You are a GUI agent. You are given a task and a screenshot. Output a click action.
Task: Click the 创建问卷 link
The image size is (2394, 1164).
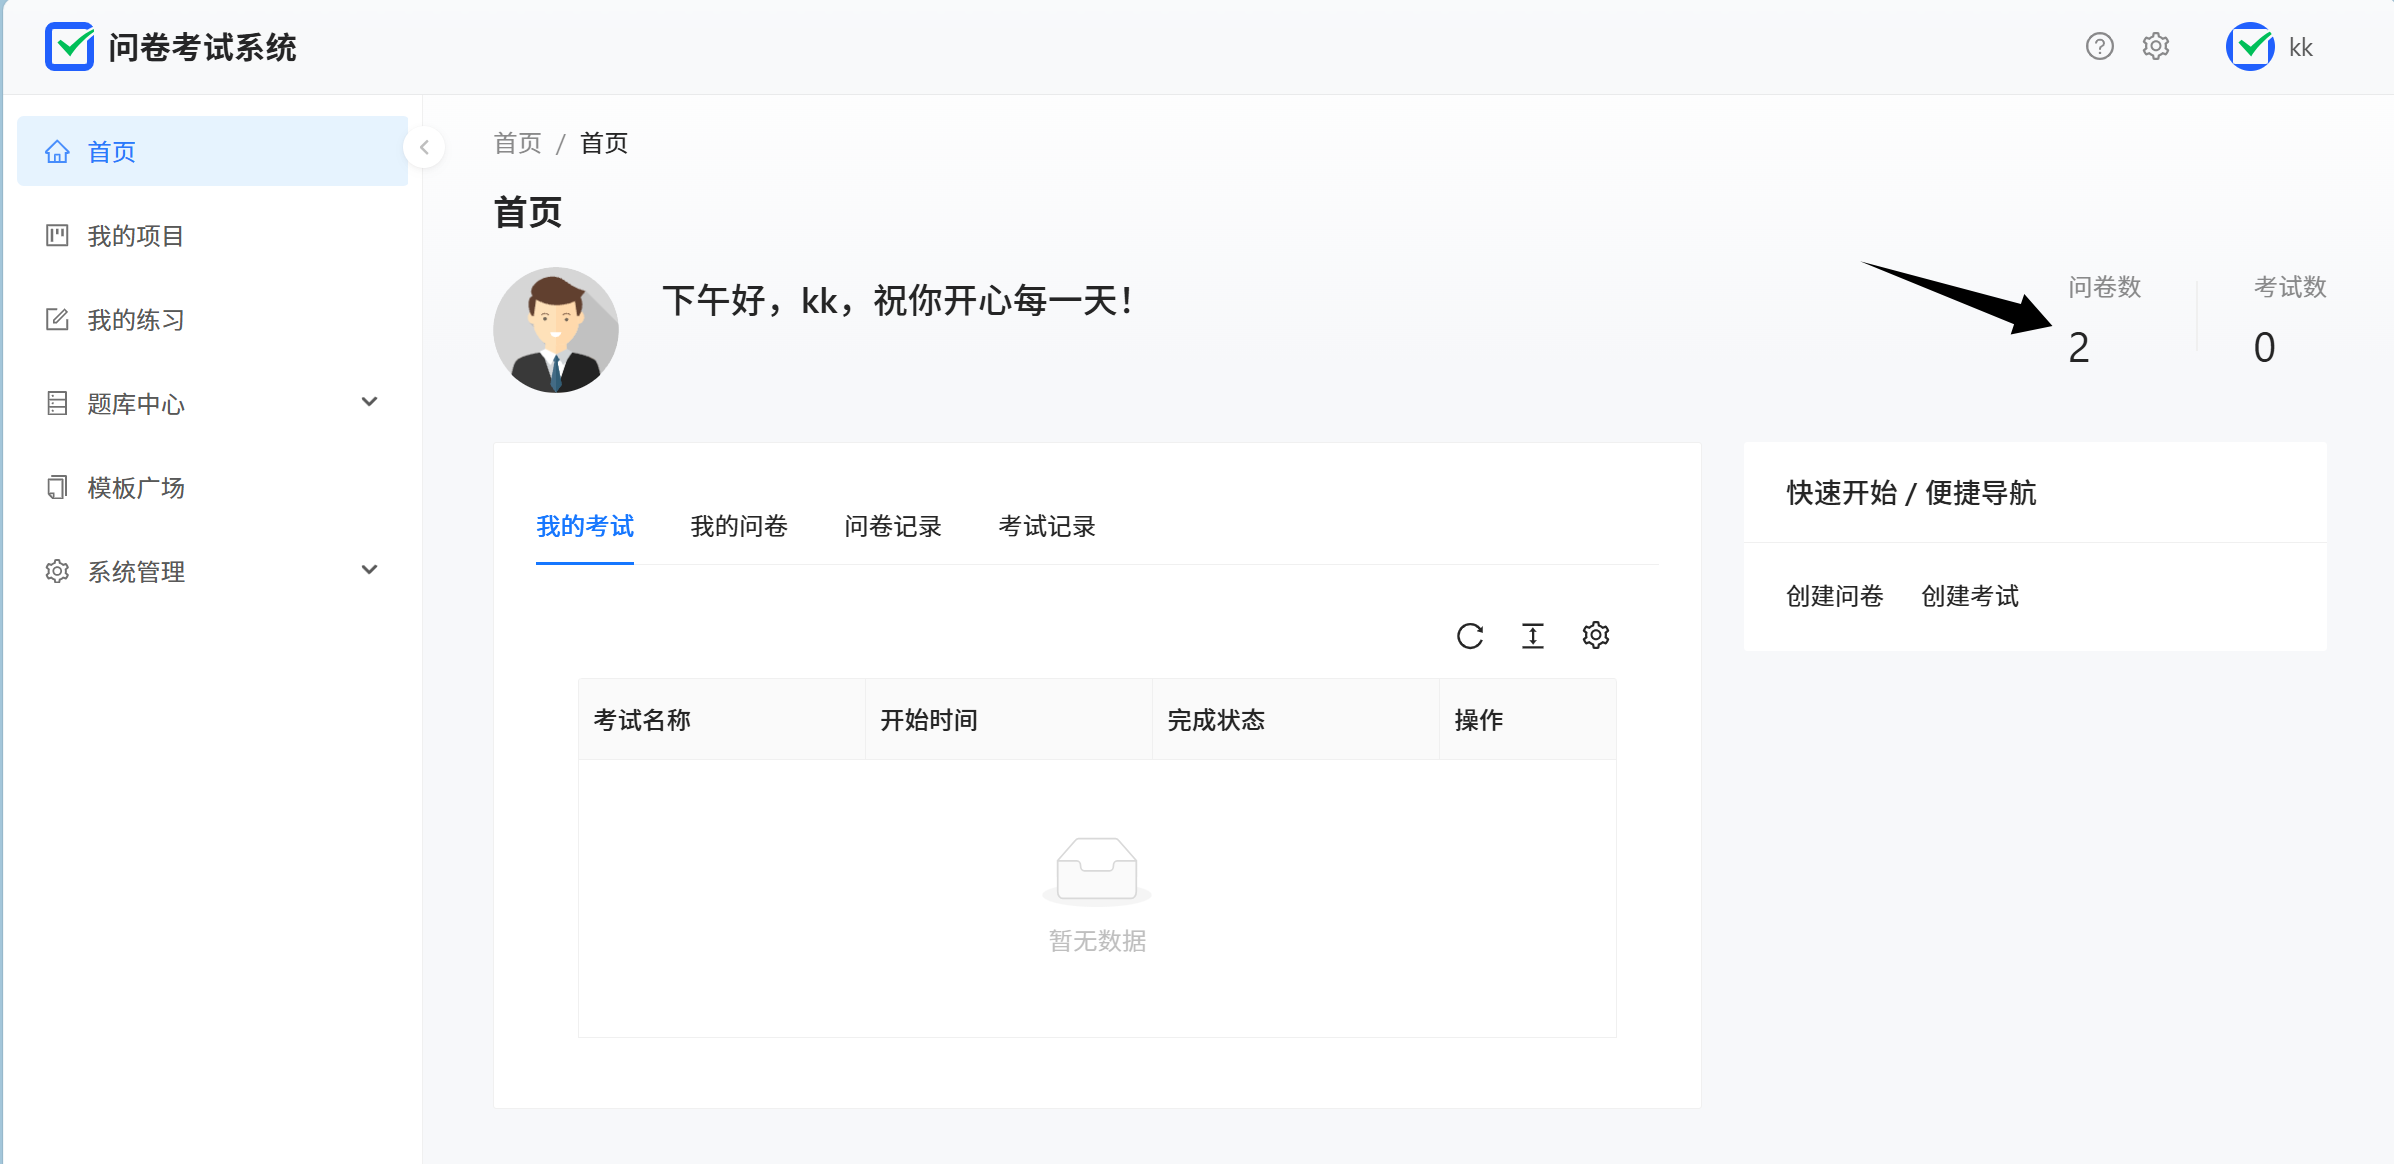(x=1834, y=596)
